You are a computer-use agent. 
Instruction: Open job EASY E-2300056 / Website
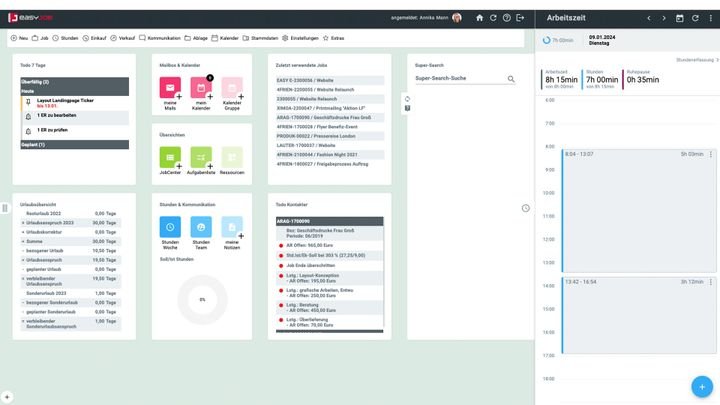pos(330,80)
